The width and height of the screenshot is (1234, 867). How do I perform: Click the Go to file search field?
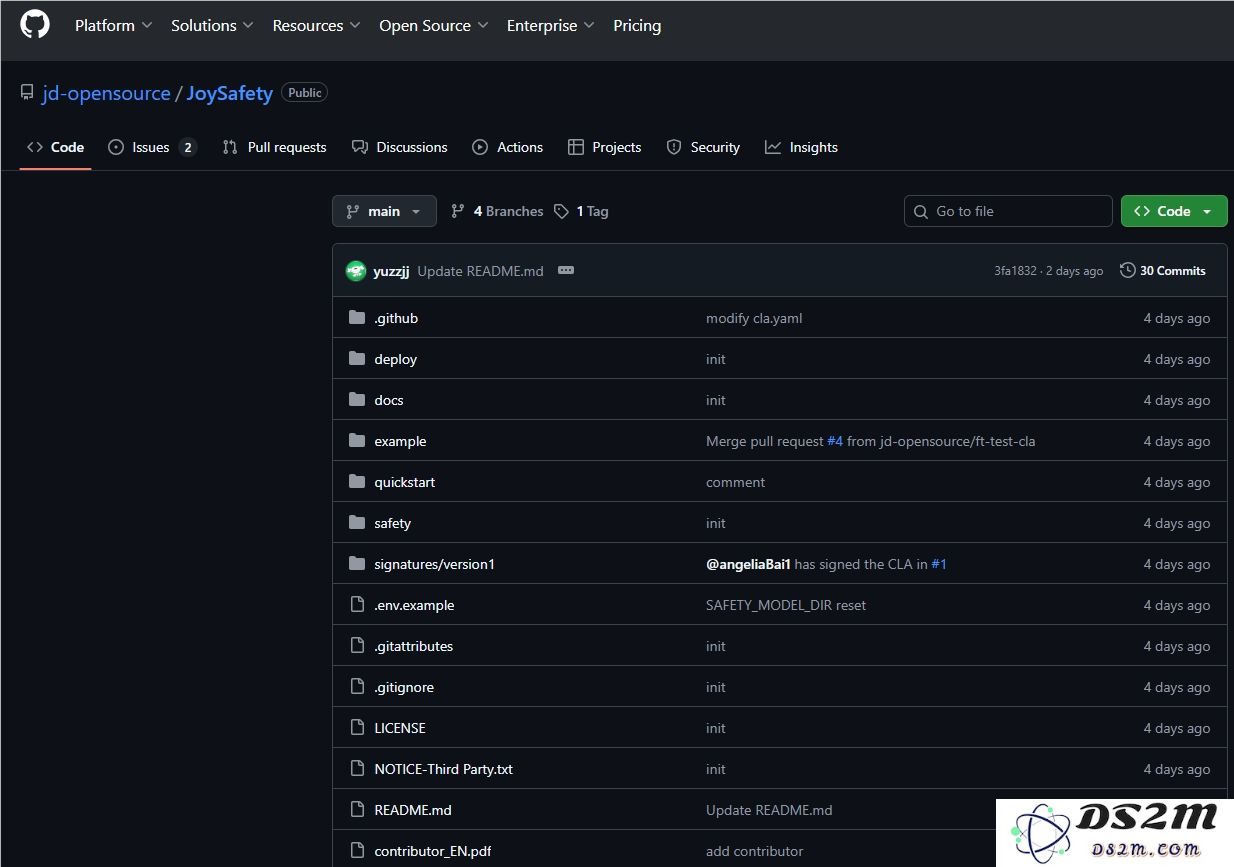click(x=1008, y=211)
